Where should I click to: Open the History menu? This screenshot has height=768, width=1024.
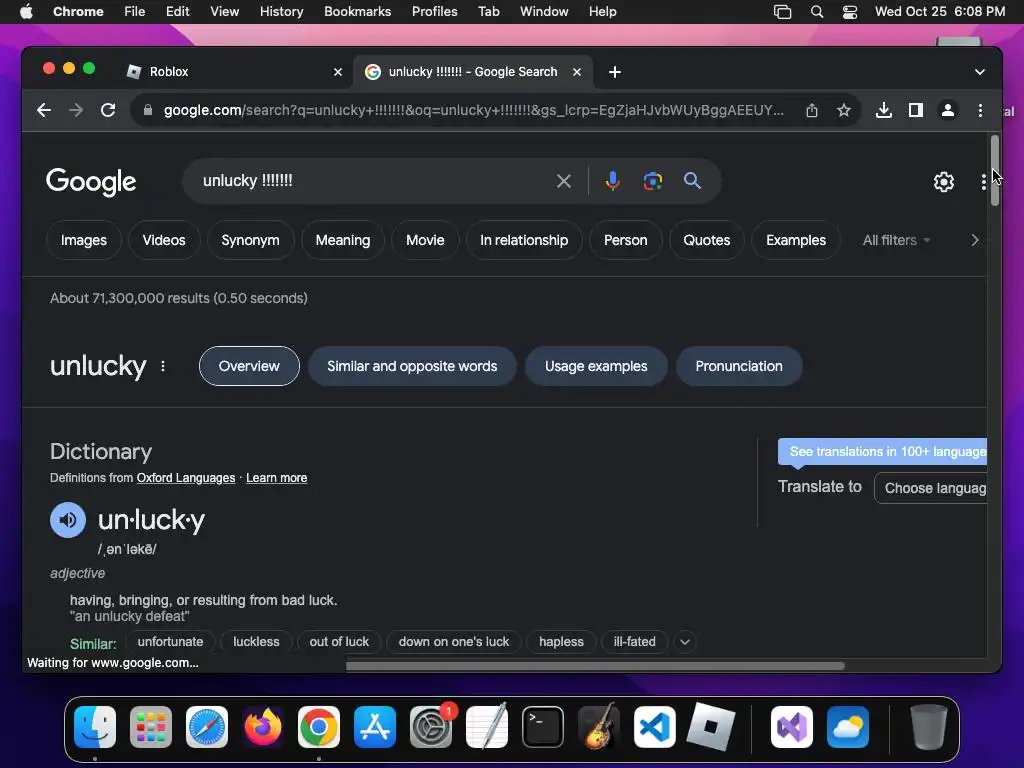pos(281,12)
